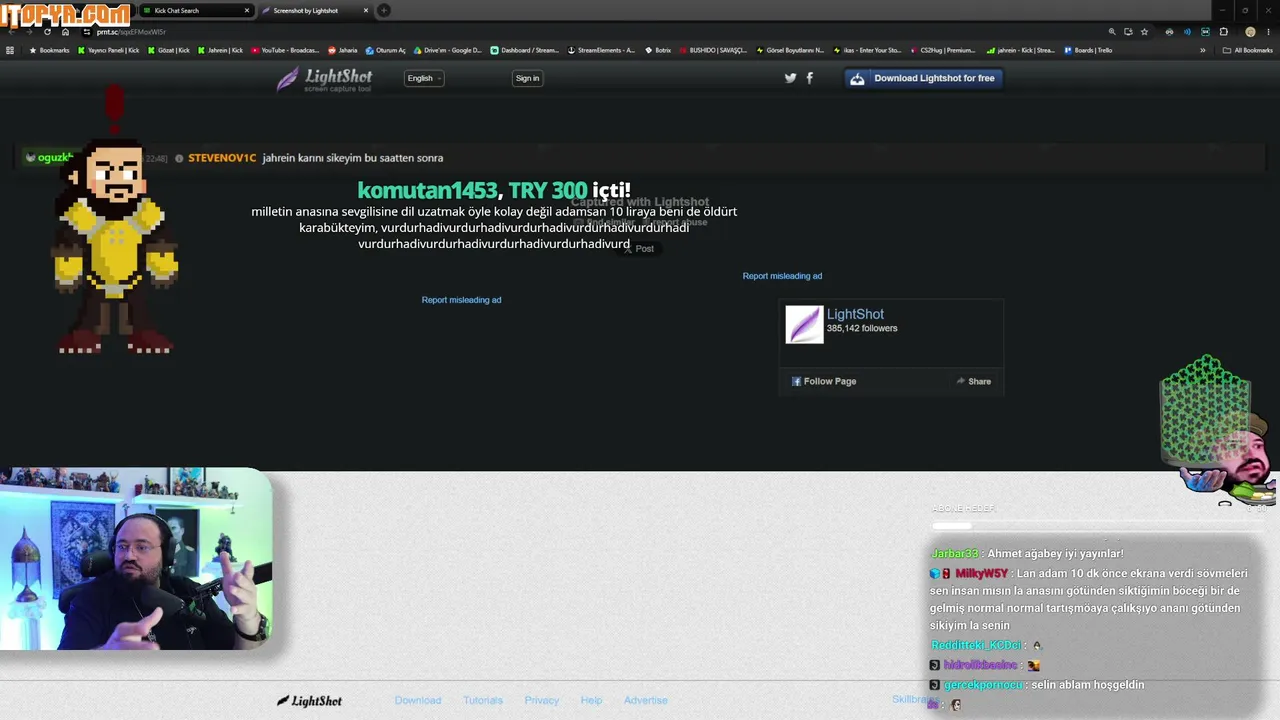Viewport: 1280px width, 720px height.
Task: Open YouTube - Broadcas... bookmark
Action: tap(285, 50)
